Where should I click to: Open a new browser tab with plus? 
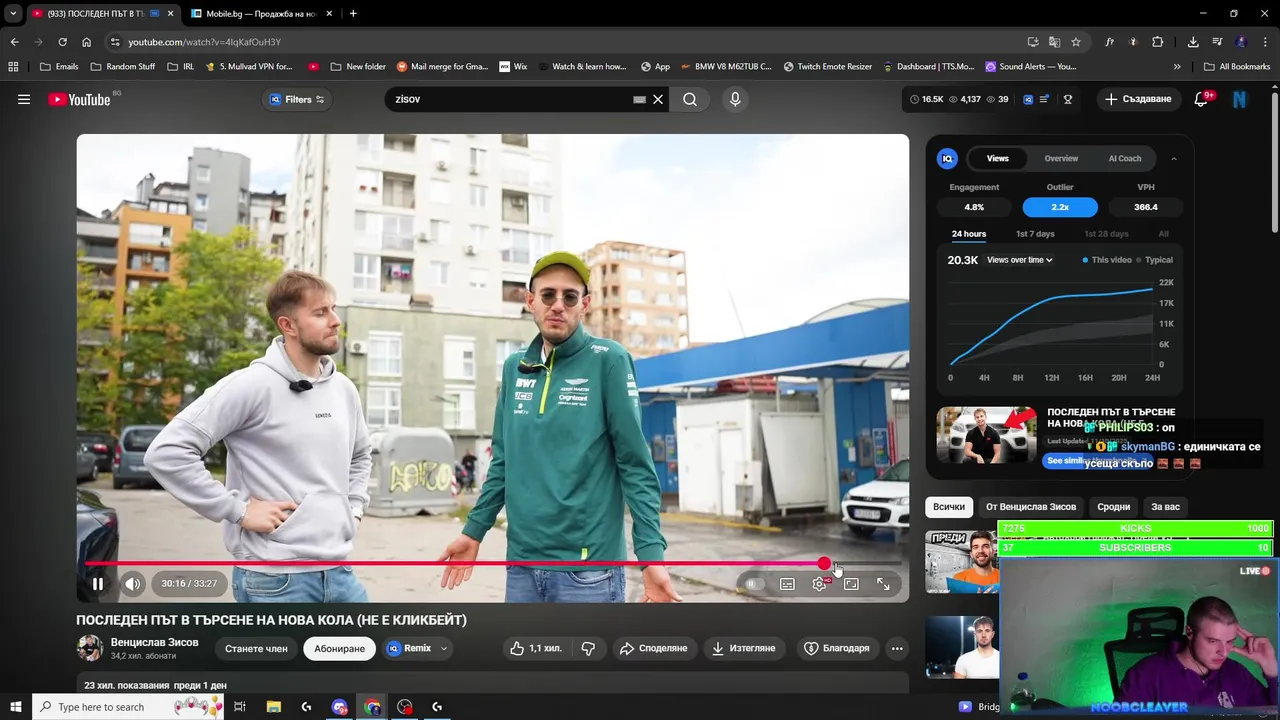(x=353, y=14)
